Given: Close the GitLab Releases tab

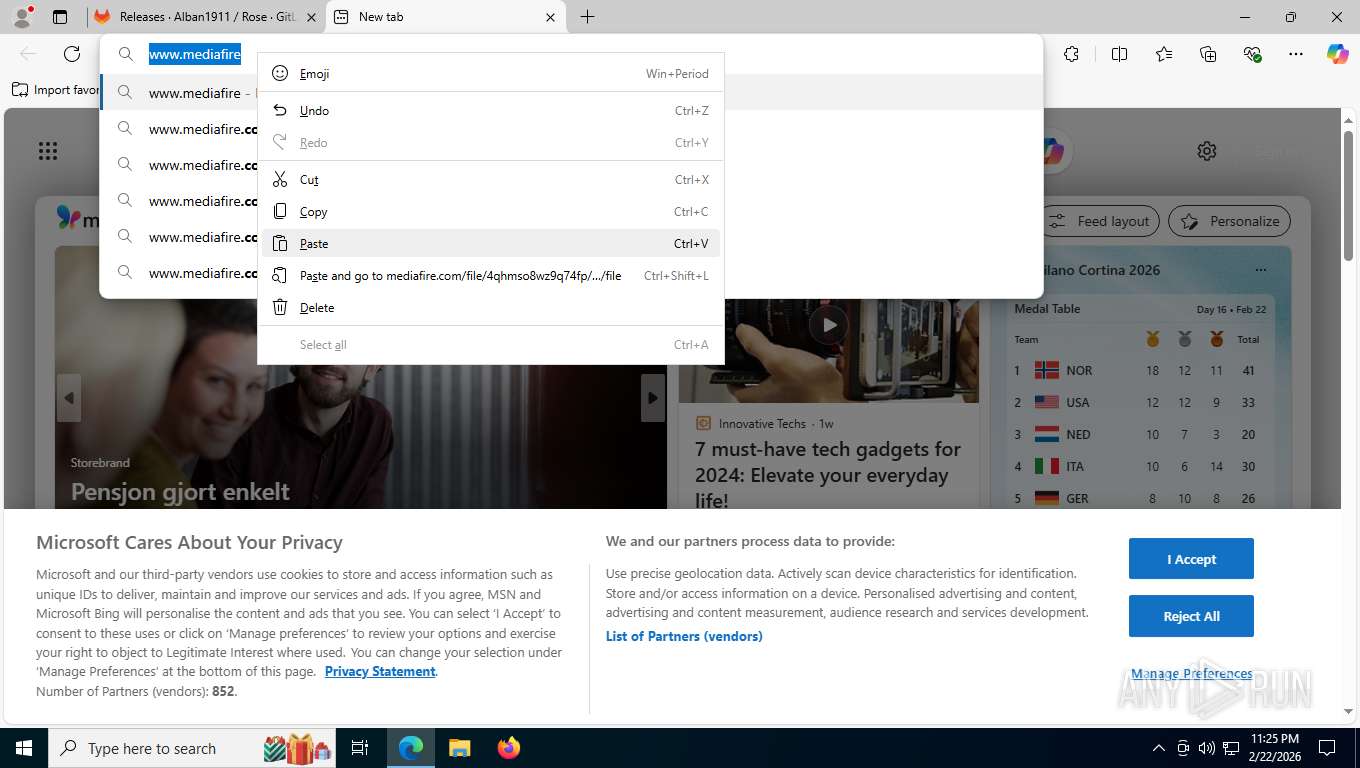Looking at the screenshot, I should (x=310, y=17).
